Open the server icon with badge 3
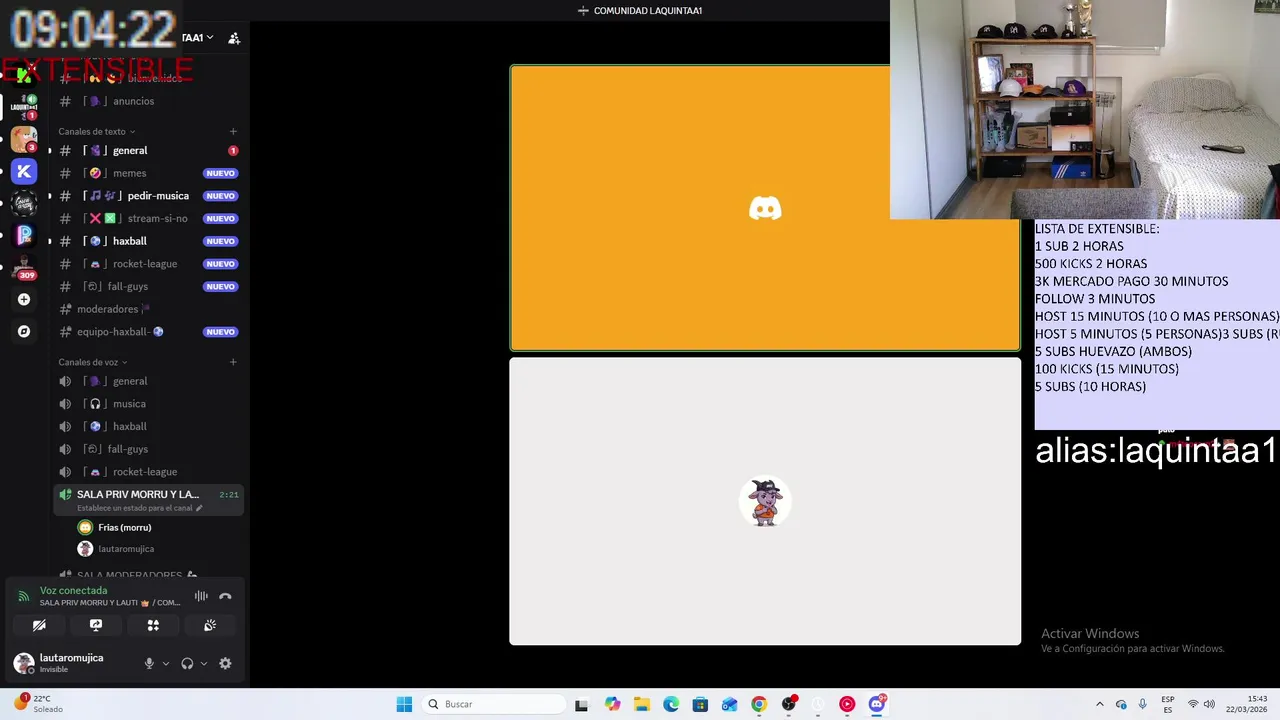 click(24, 139)
